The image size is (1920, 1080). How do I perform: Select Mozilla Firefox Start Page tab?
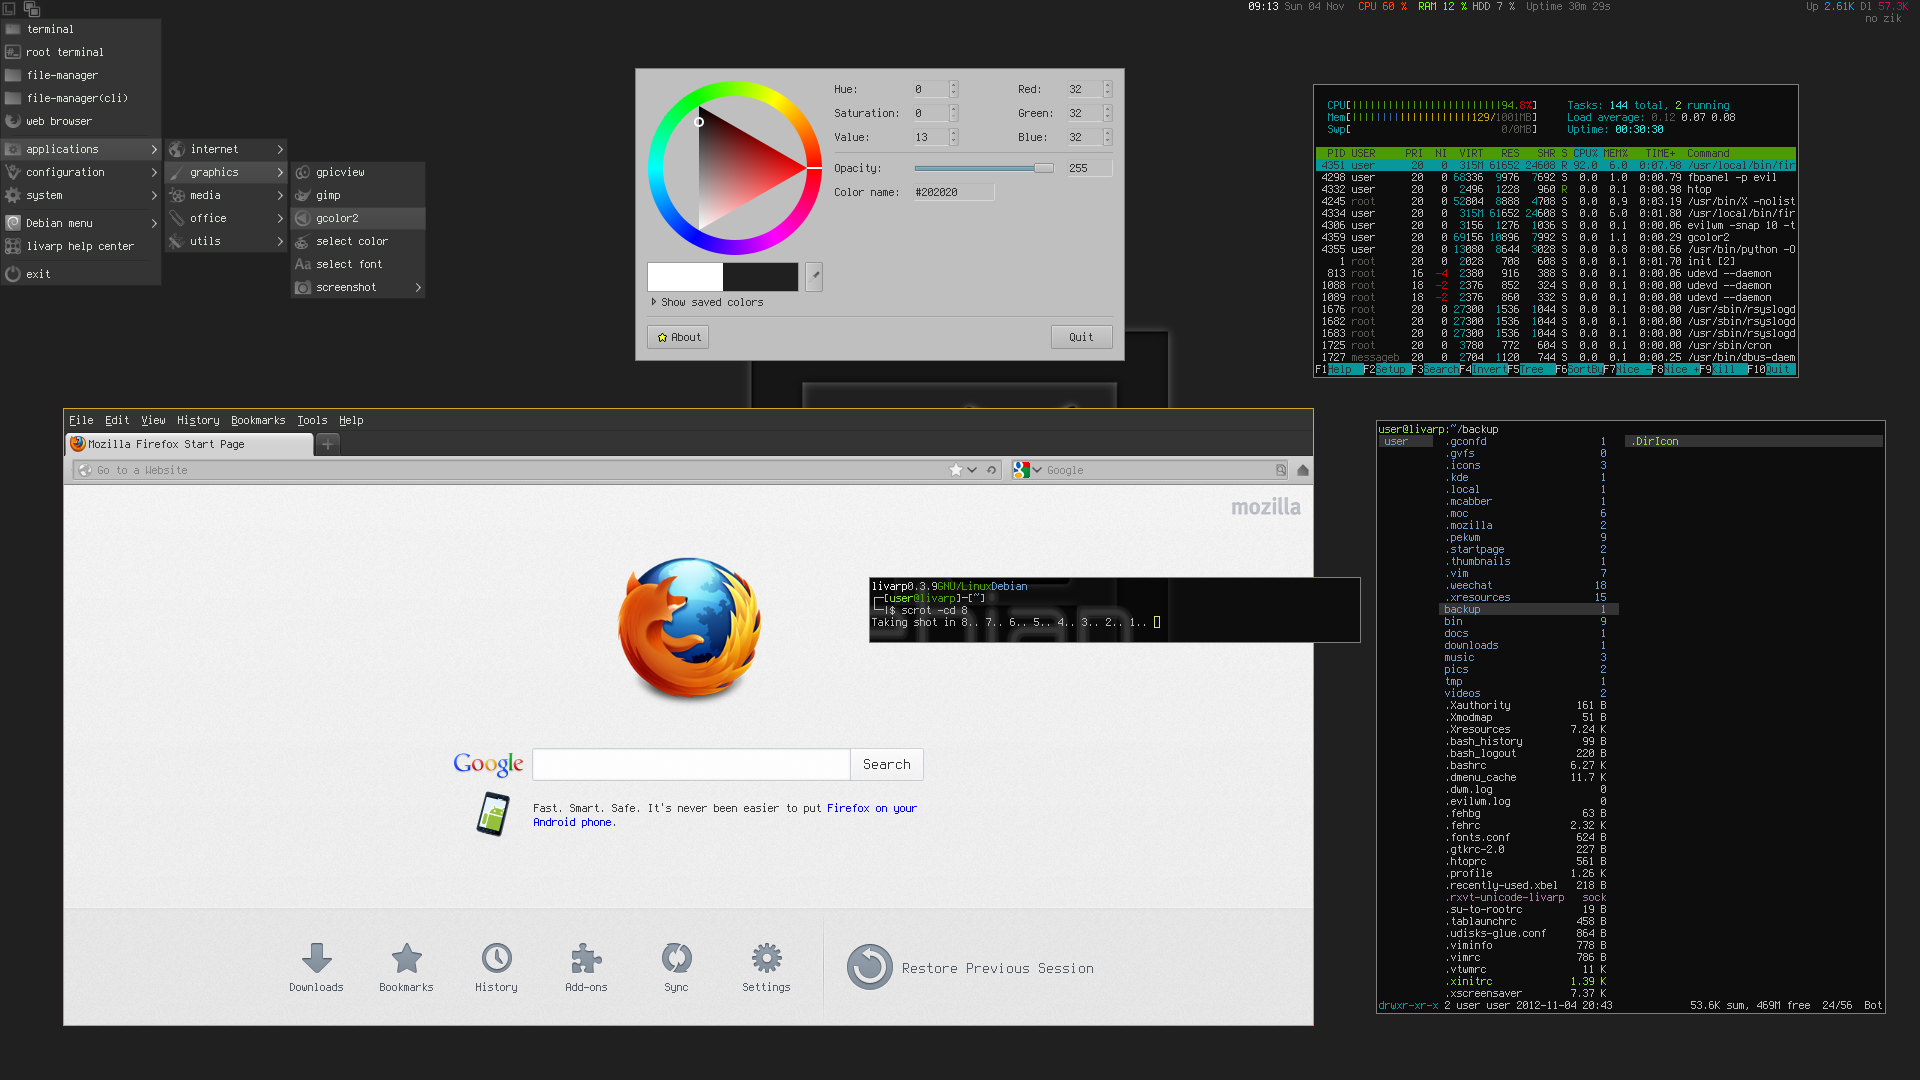[190, 444]
